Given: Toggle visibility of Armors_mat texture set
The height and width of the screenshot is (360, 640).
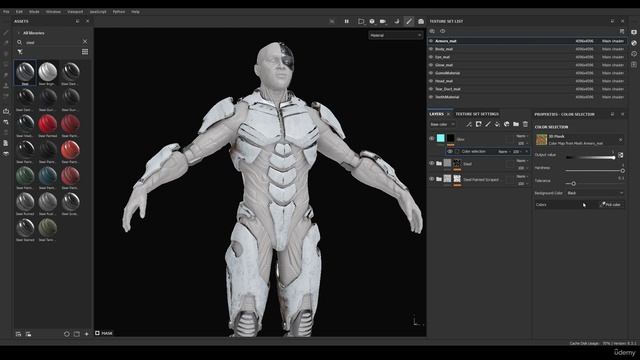Looking at the screenshot, I should 431,41.
